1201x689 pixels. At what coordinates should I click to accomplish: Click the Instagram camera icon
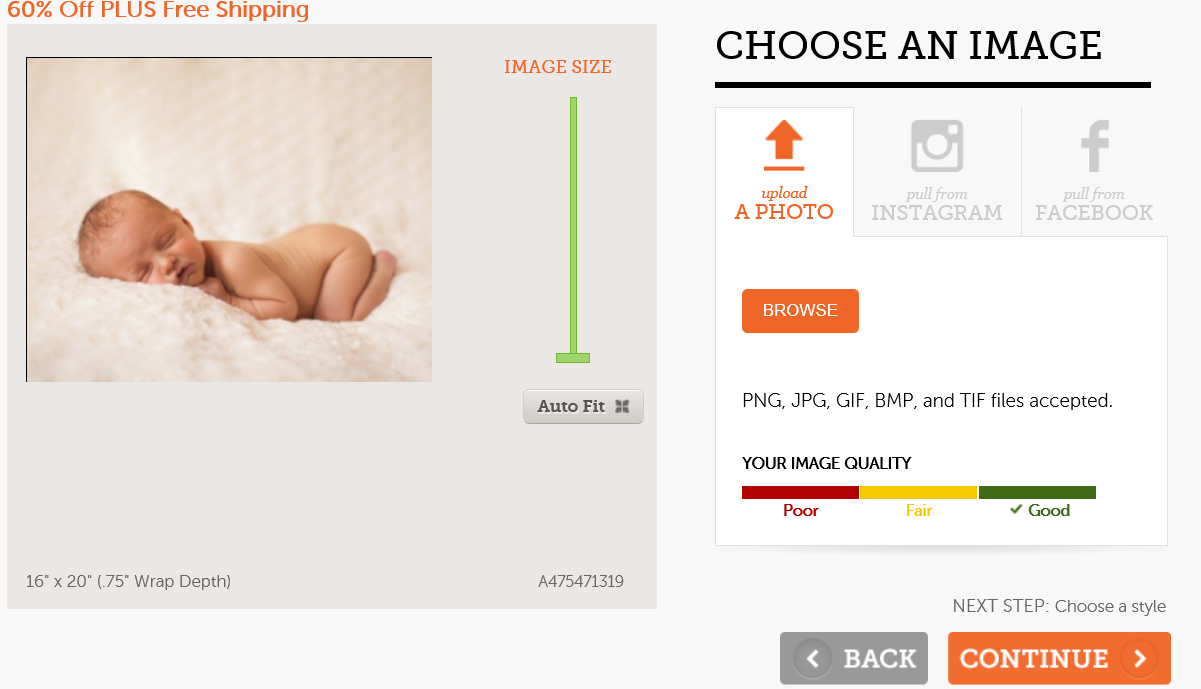point(937,146)
